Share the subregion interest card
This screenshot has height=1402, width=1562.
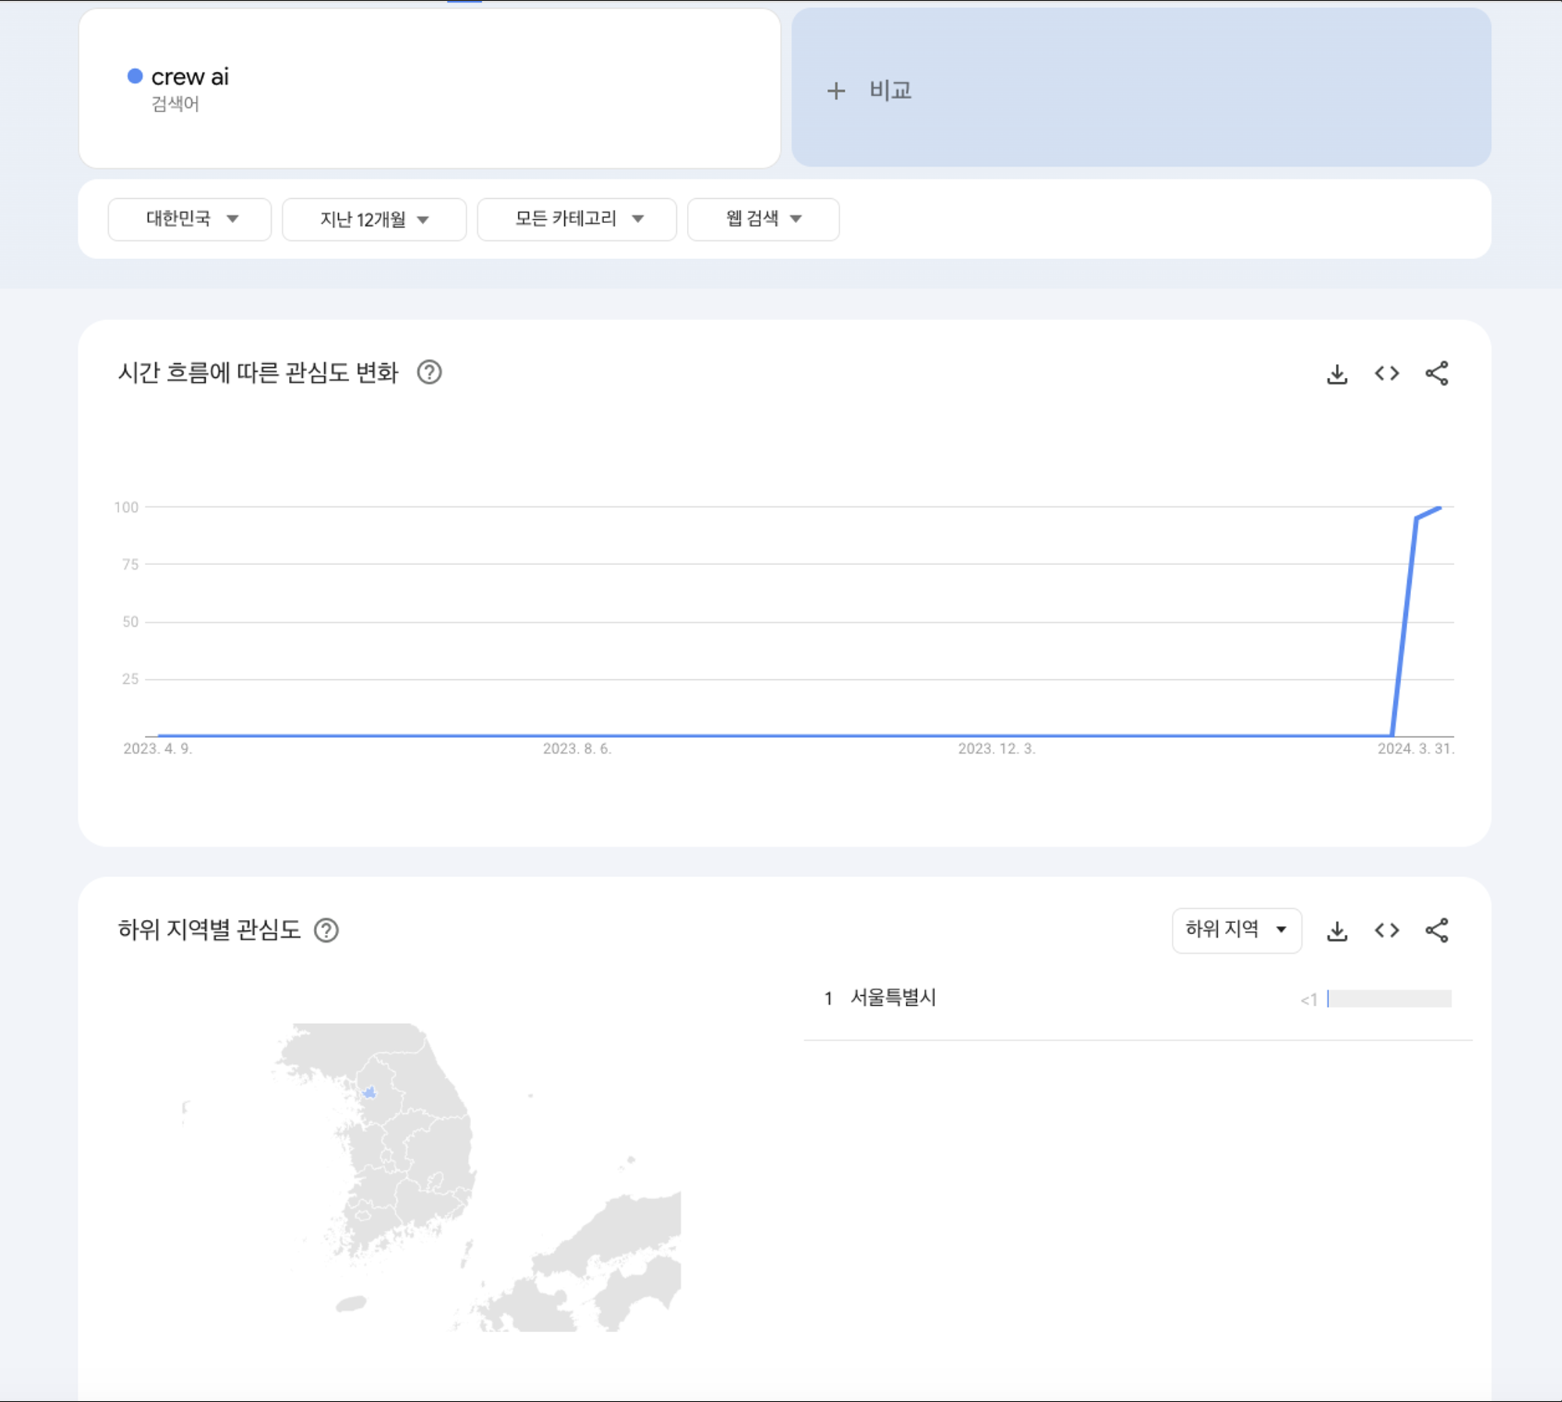click(x=1437, y=930)
